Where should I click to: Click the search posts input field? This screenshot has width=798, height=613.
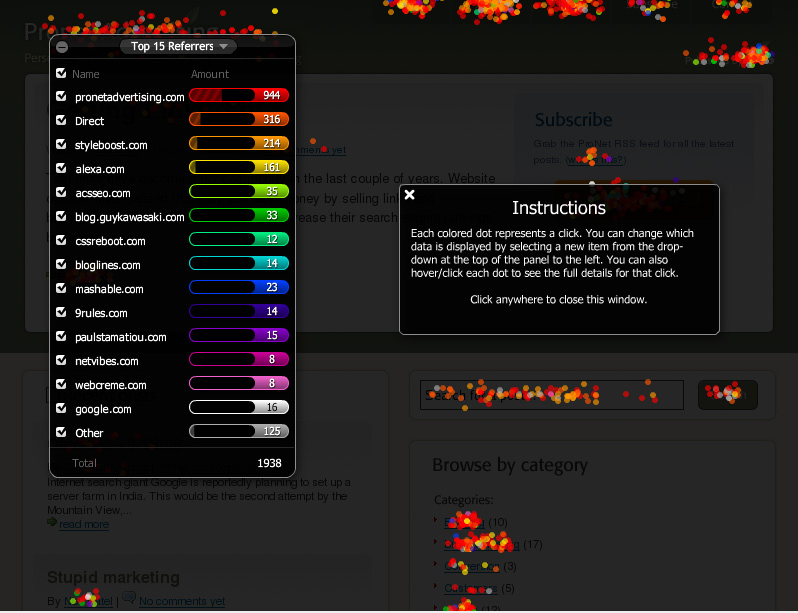pyautogui.click(x=552, y=395)
